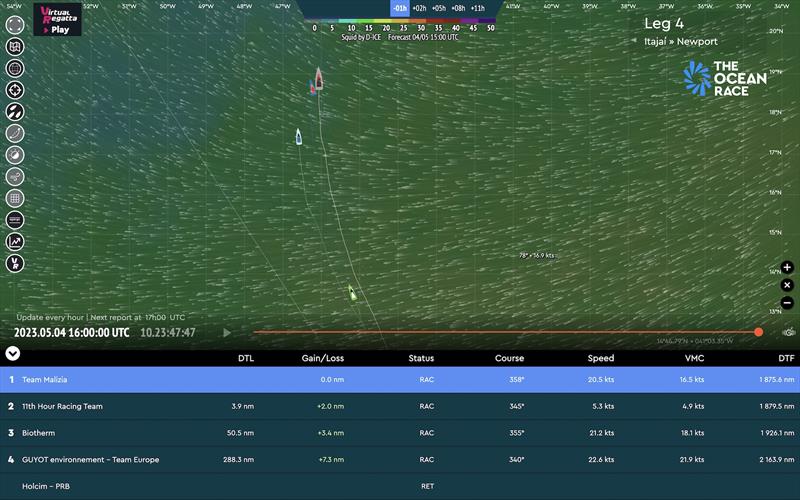
Task: Select the Holcim - PRB row
Action: (x=400, y=486)
